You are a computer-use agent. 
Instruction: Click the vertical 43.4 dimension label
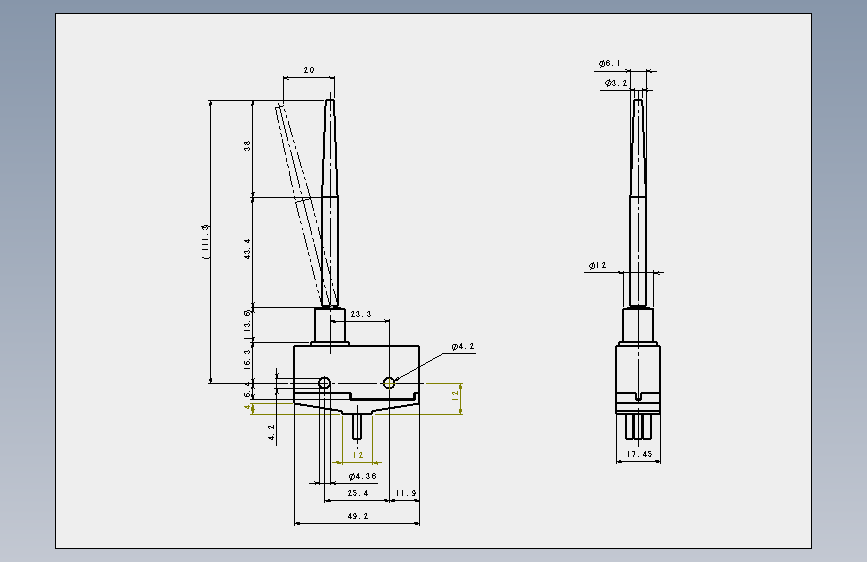click(247, 249)
